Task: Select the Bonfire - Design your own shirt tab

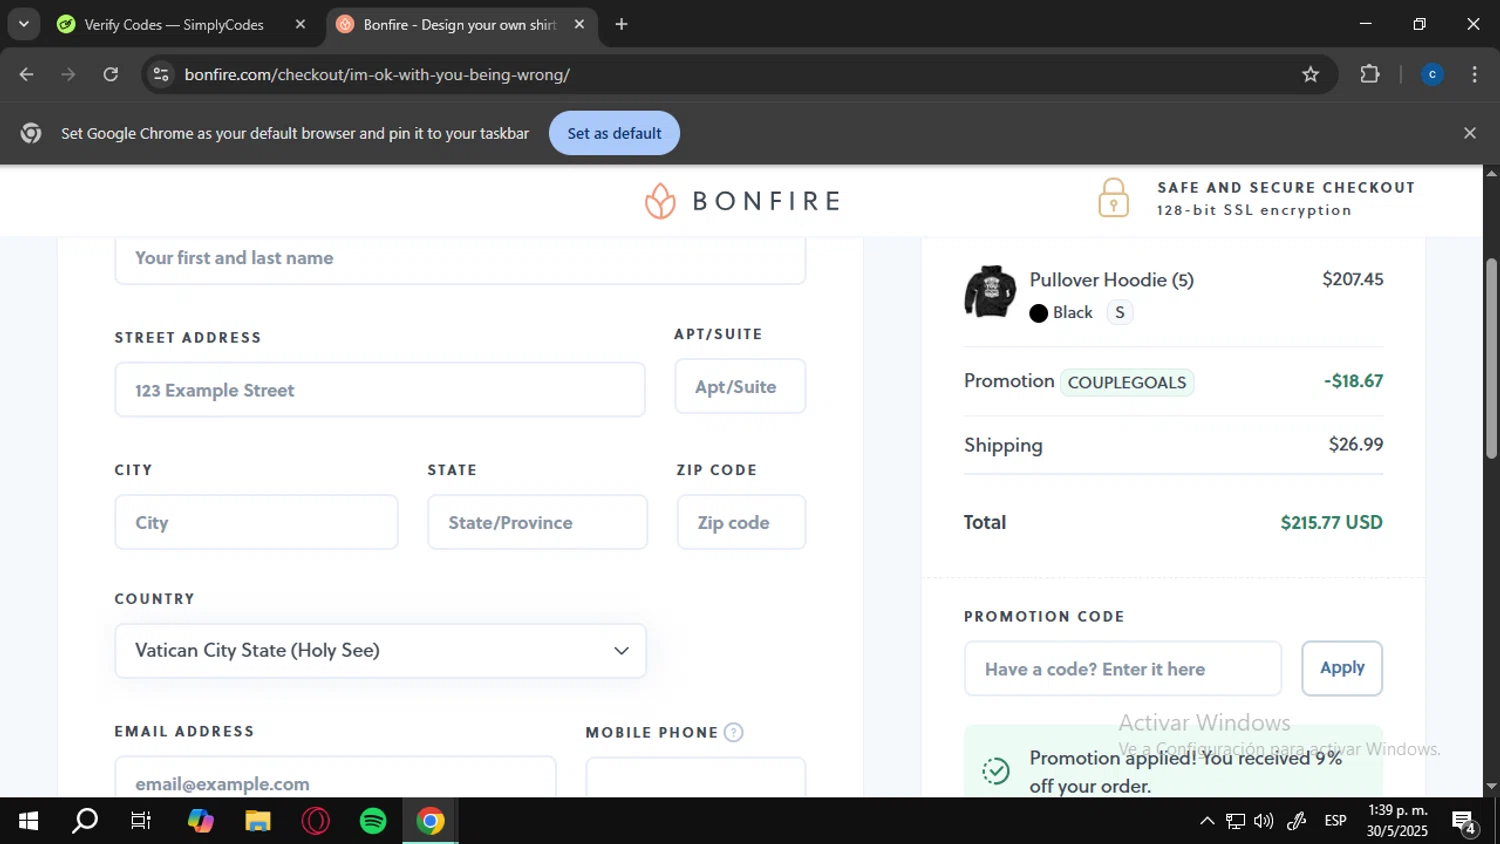Action: pyautogui.click(x=459, y=25)
